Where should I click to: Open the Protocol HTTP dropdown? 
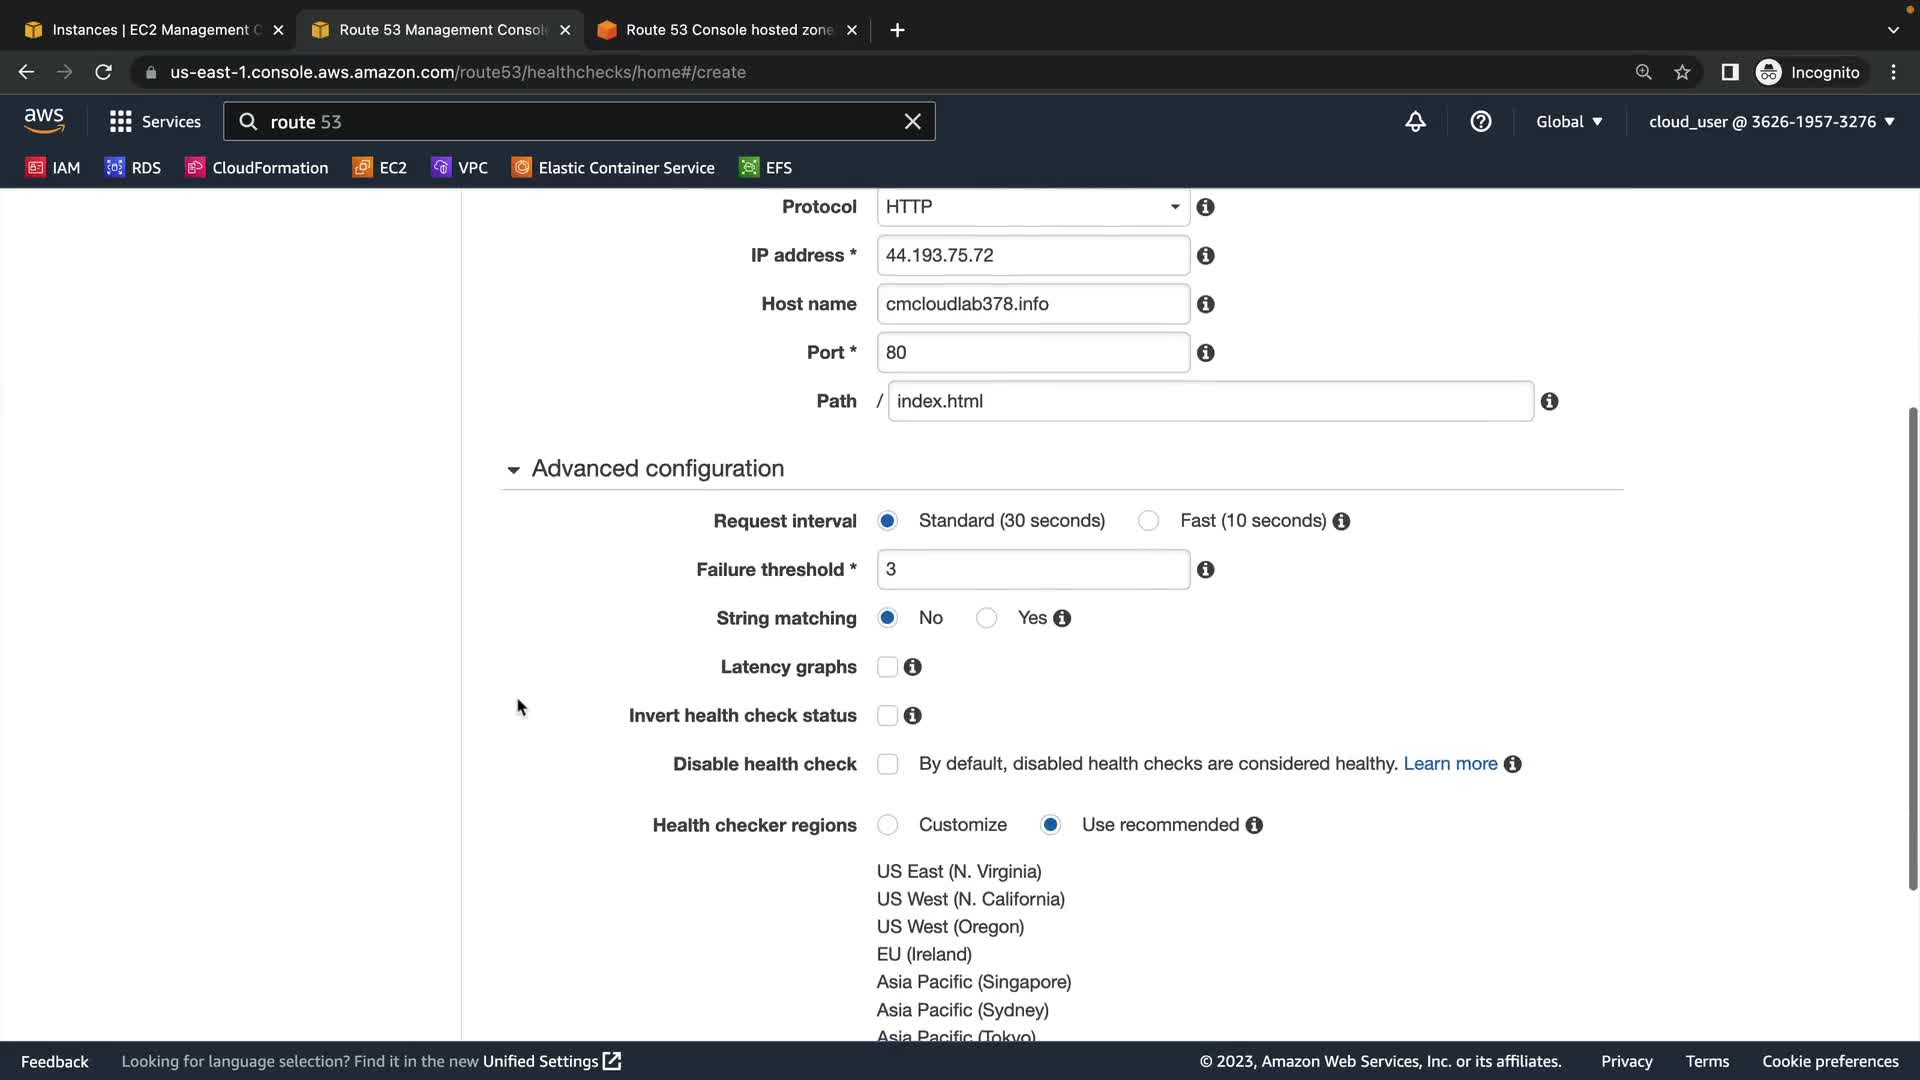pyautogui.click(x=1032, y=207)
